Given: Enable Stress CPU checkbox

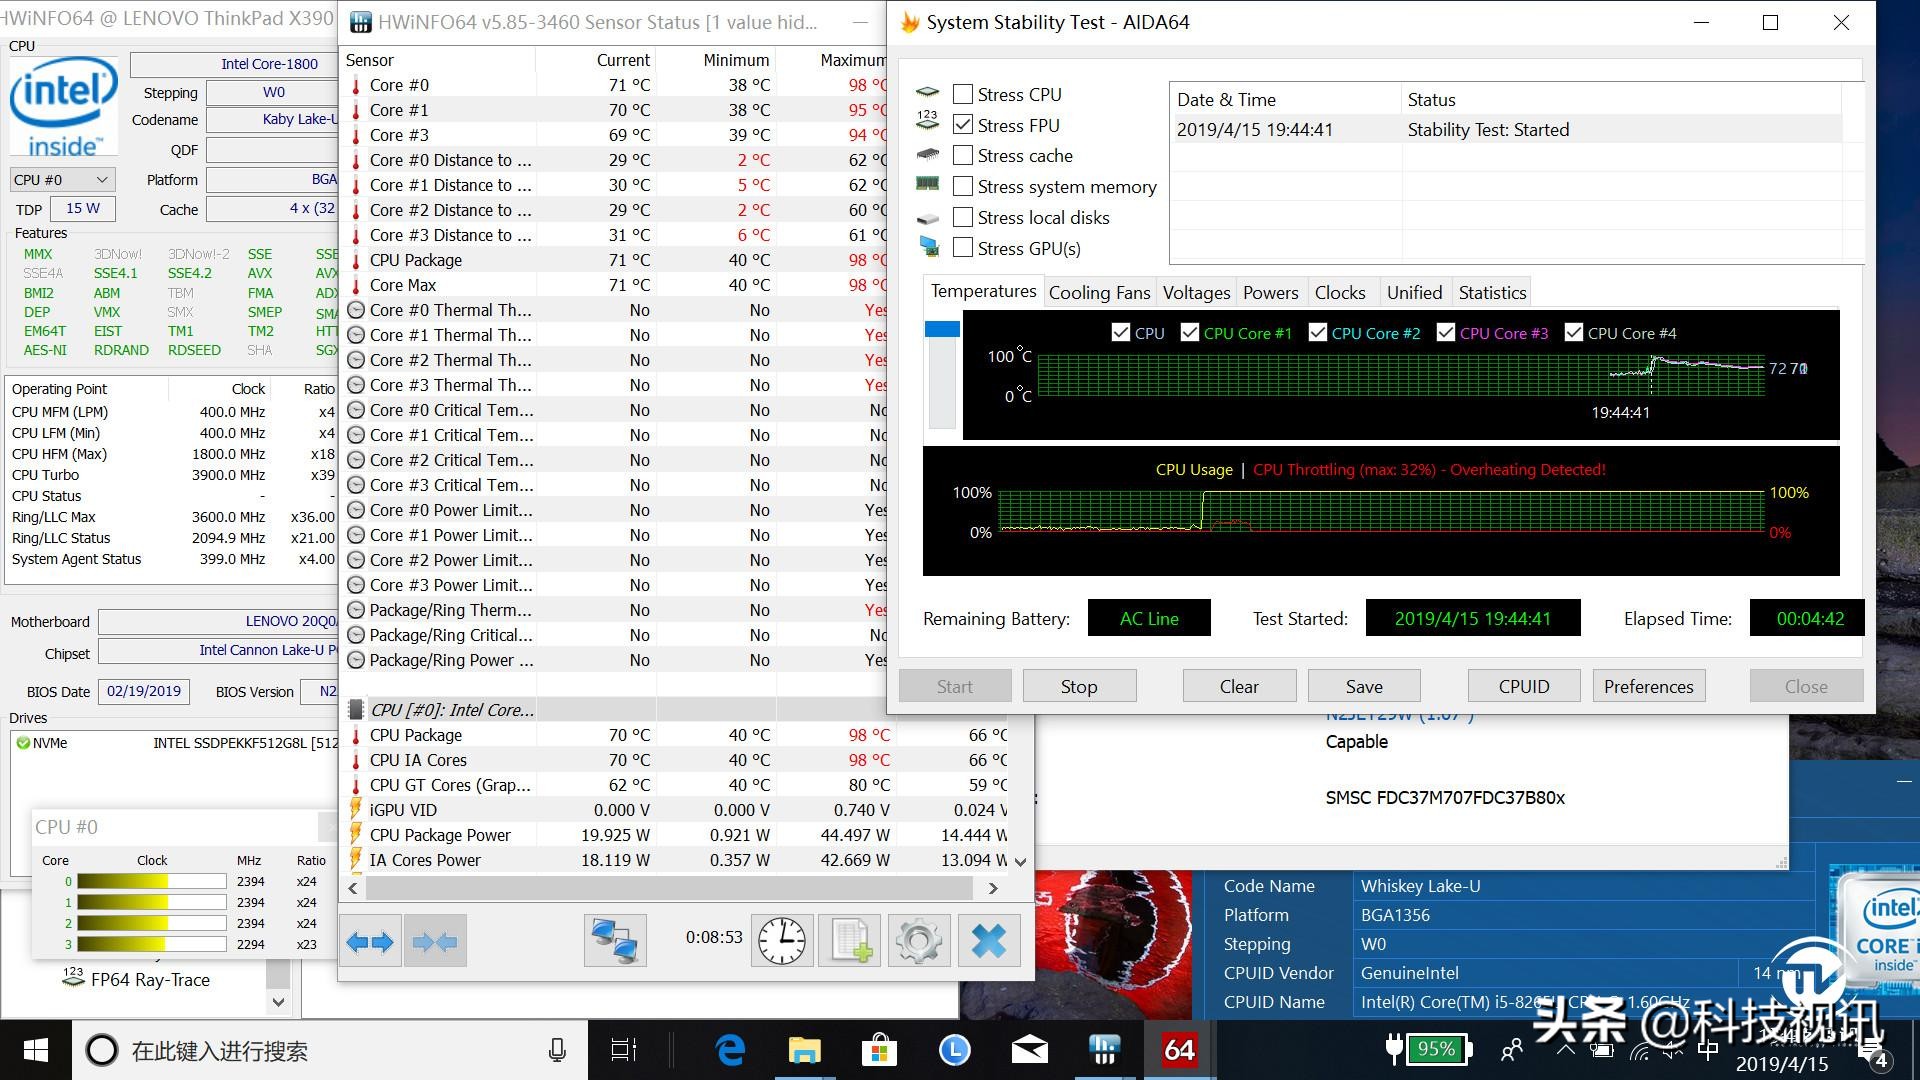Looking at the screenshot, I should (x=963, y=94).
